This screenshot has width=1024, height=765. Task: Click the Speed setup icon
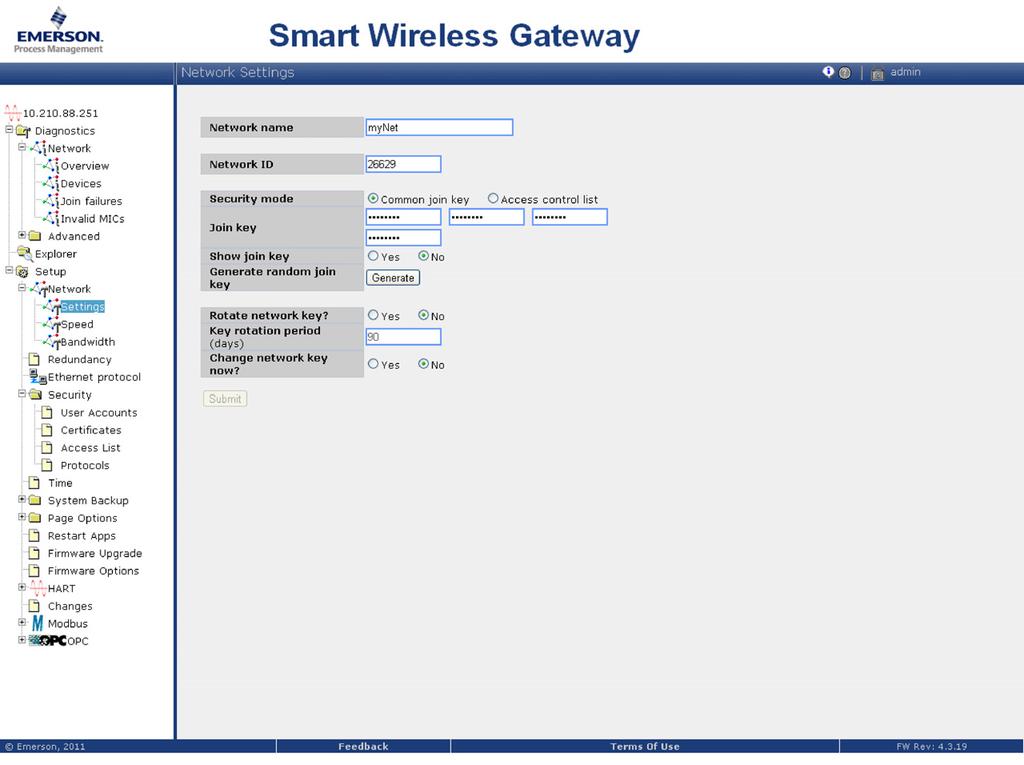pyautogui.click(x=52, y=324)
